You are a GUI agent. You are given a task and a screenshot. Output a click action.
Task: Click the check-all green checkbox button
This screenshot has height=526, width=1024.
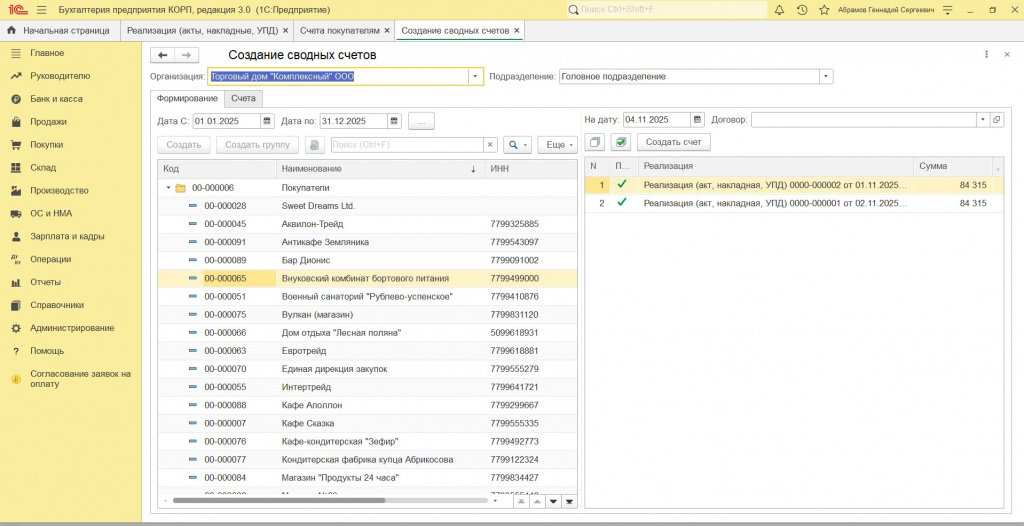click(621, 142)
